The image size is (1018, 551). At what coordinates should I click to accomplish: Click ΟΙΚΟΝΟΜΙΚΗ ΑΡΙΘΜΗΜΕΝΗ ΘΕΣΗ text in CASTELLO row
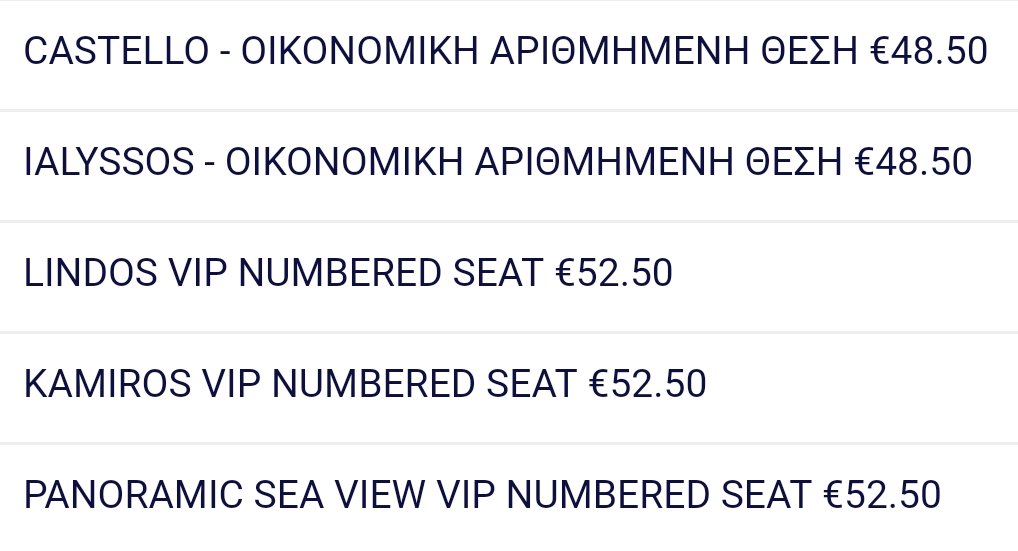(550, 51)
